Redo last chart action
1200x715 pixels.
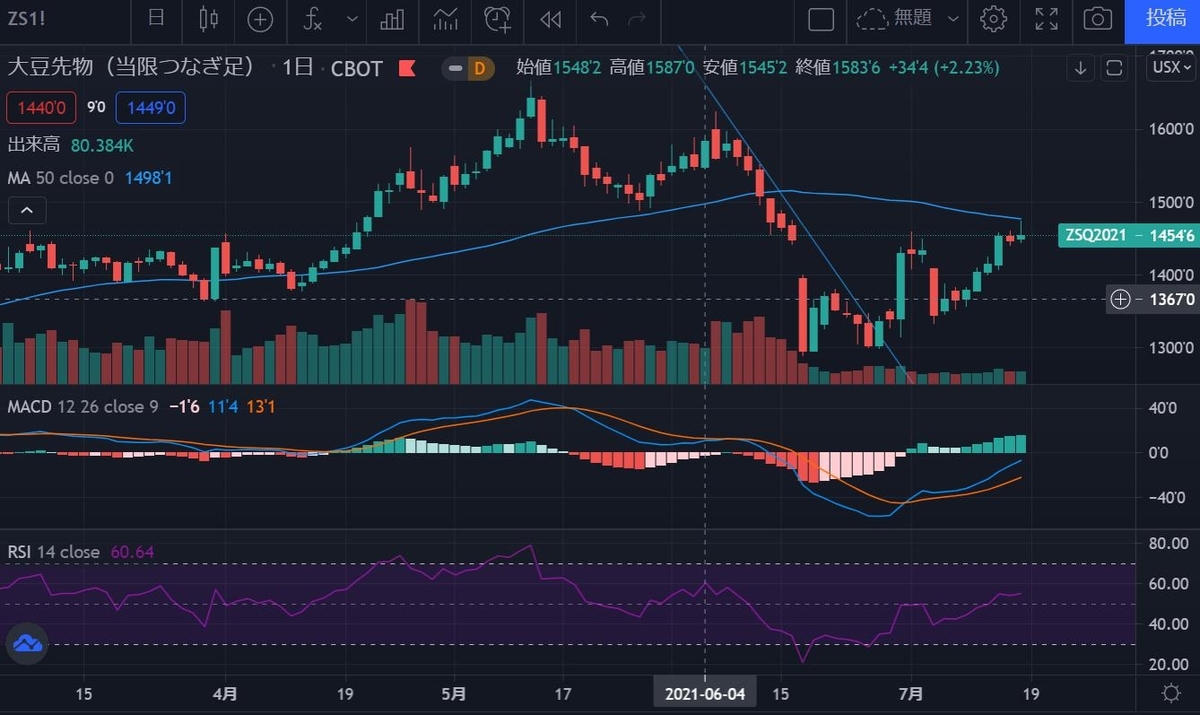coord(636,18)
